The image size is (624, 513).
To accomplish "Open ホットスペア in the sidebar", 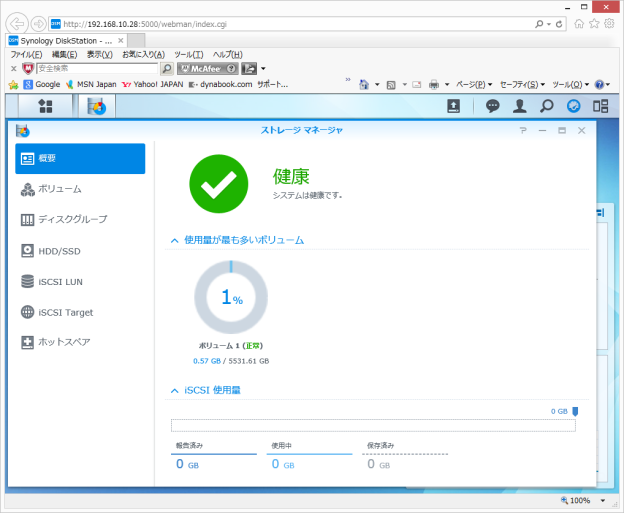I will [80, 342].
